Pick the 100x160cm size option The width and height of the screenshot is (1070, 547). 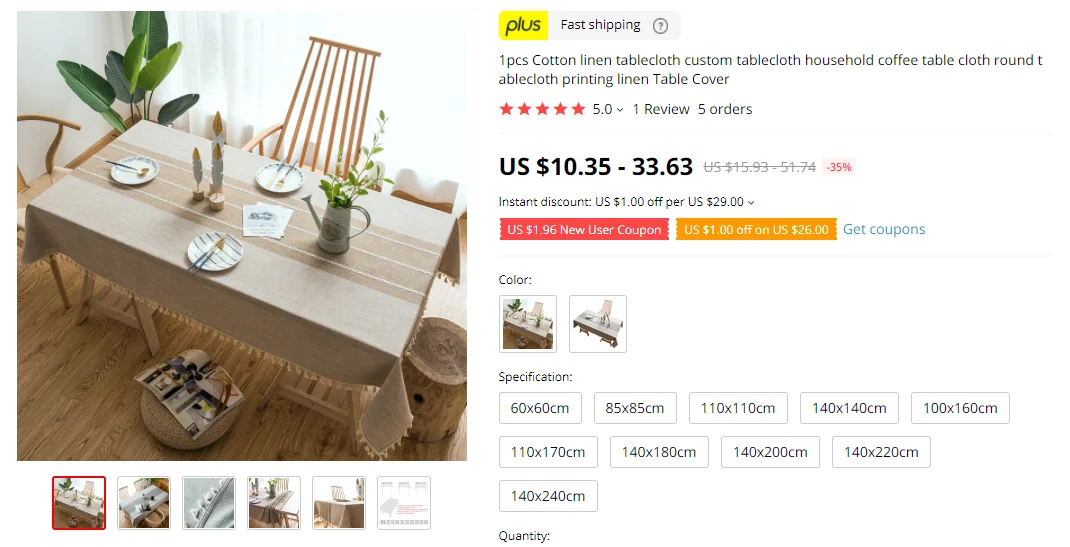point(960,408)
